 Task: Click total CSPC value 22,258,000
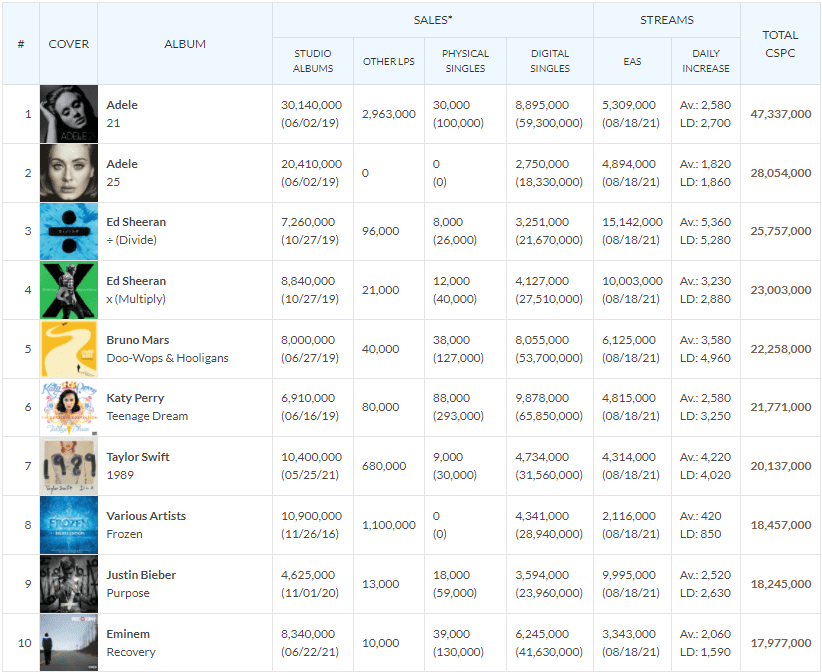pyautogui.click(x=781, y=349)
